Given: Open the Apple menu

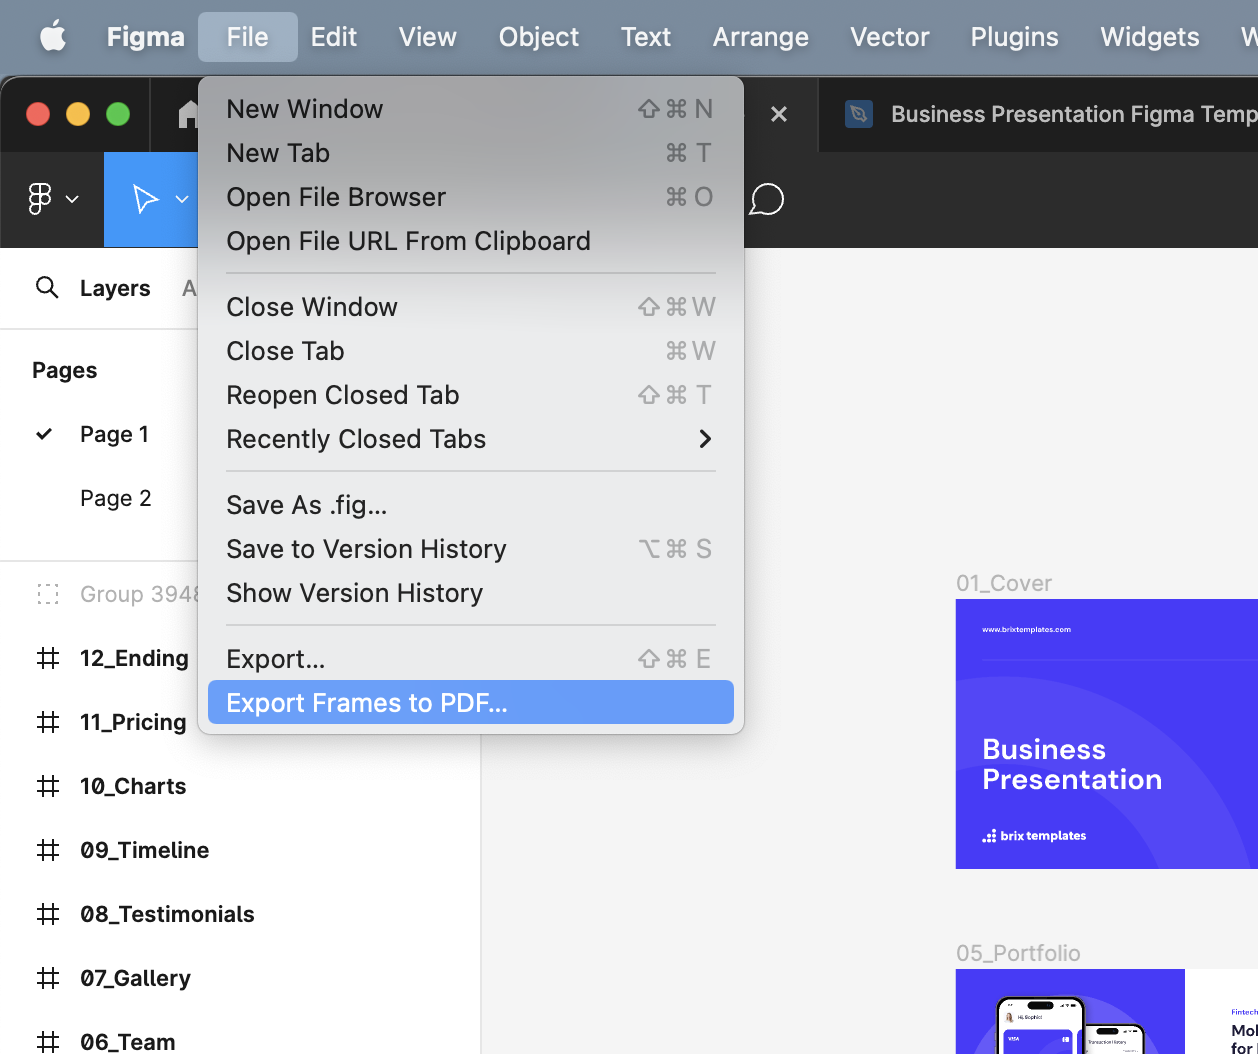Looking at the screenshot, I should coord(53,37).
